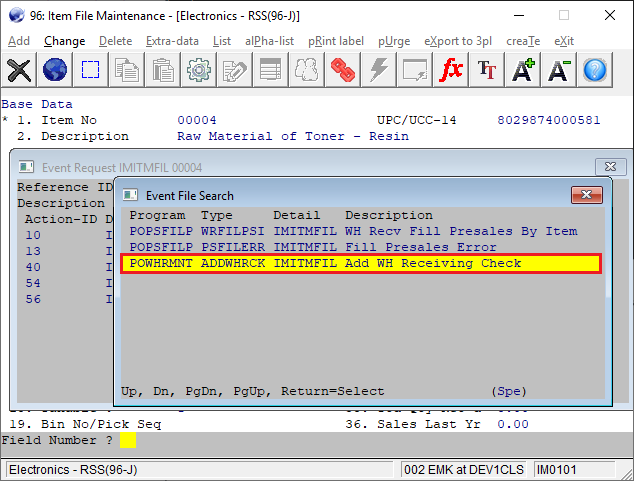Viewport: 634px width, 481px height.
Task: Open the fx formula function icon
Action: click(452, 70)
